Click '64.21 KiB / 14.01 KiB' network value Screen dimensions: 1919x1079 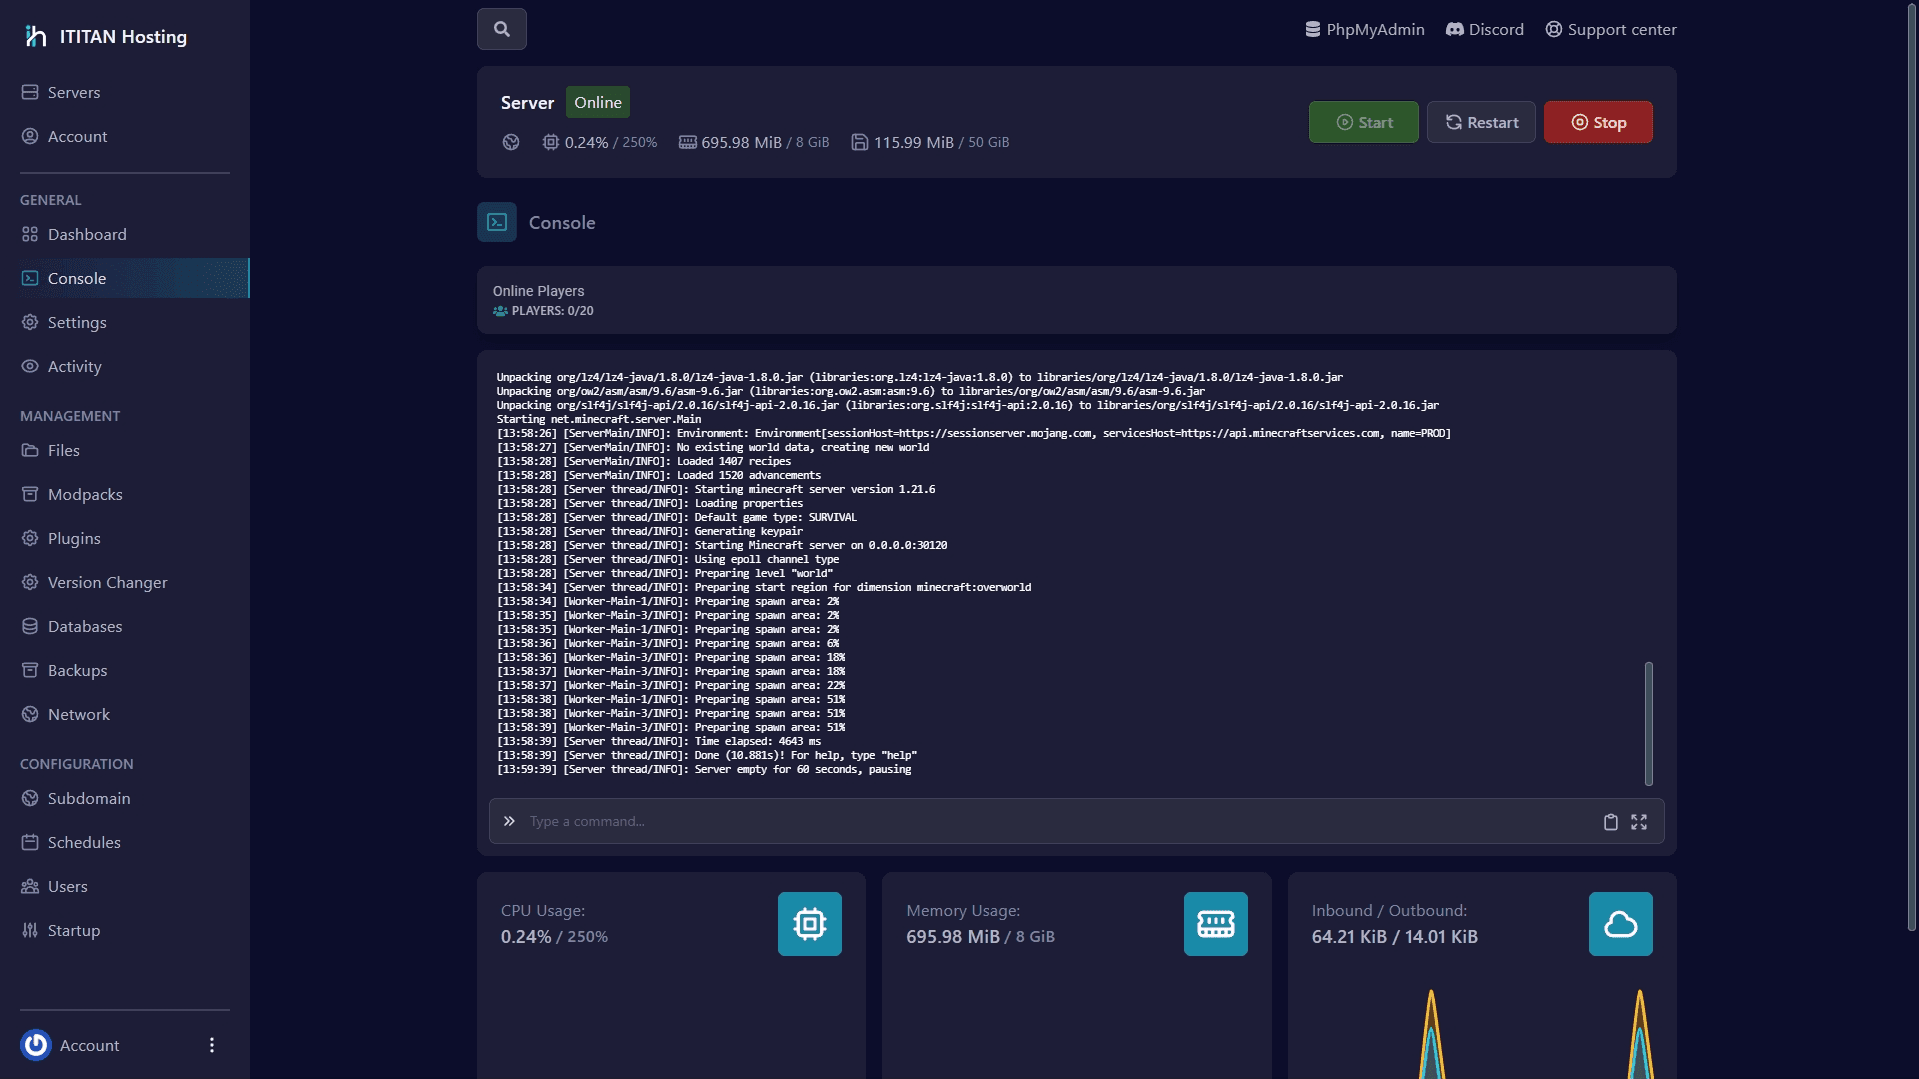pyautogui.click(x=1395, y=937)
